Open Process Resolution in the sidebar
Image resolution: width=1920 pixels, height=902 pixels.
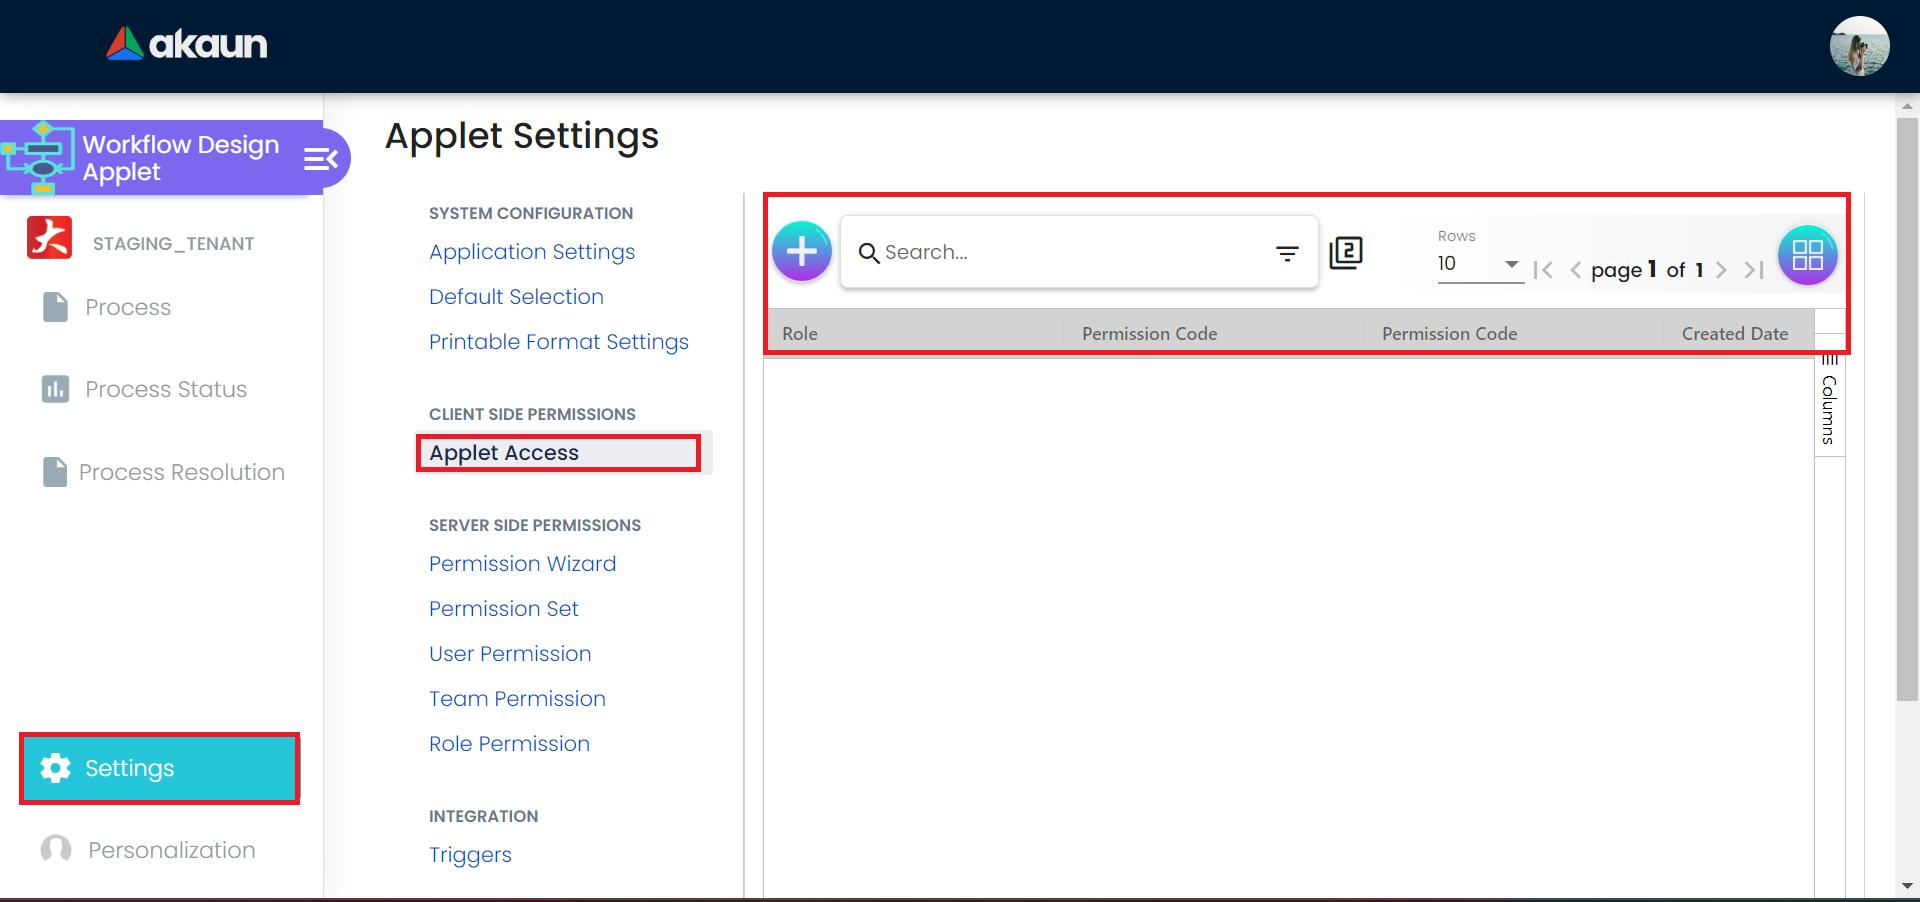[x=181, y=472]
